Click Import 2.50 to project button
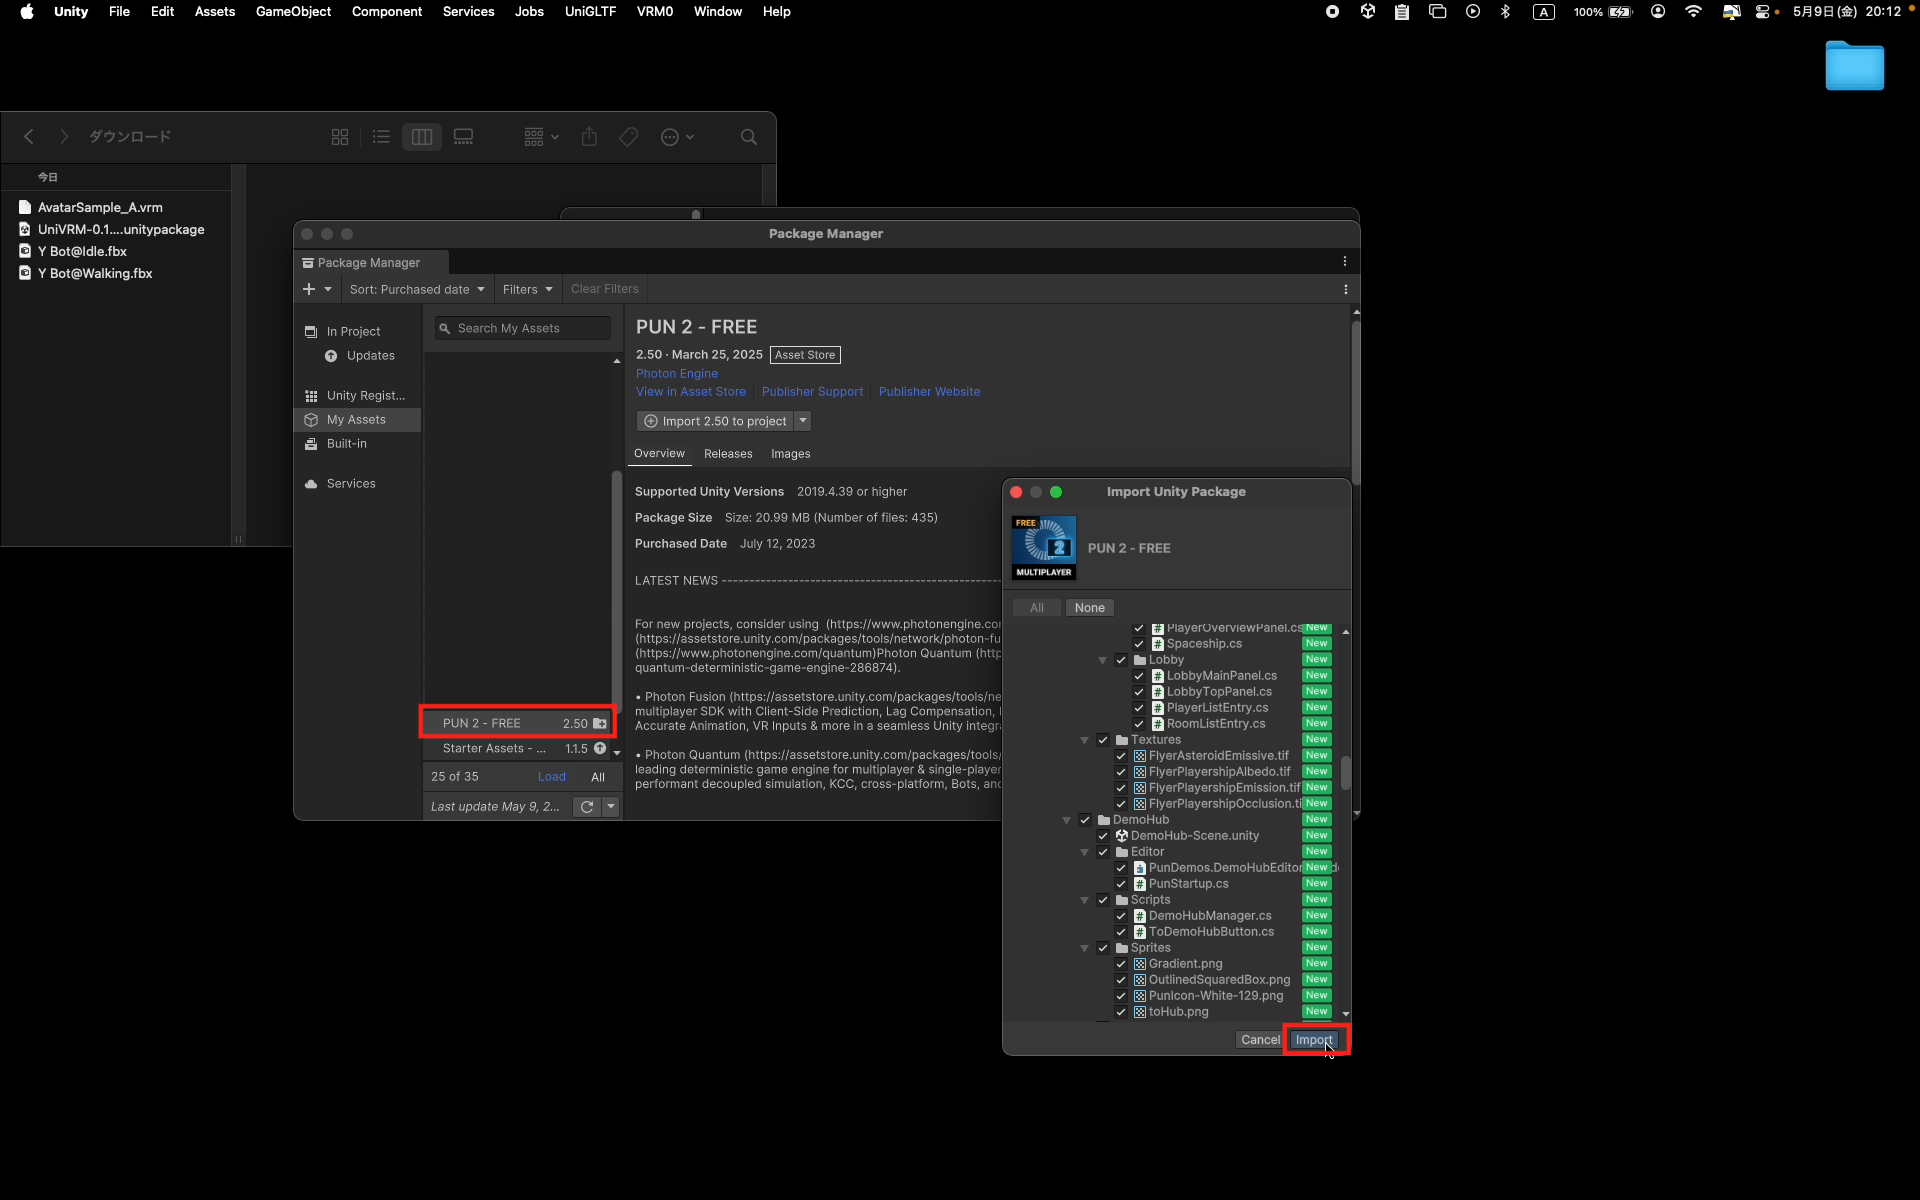This screenshot has height=1200, width=1920. point(715,421)
